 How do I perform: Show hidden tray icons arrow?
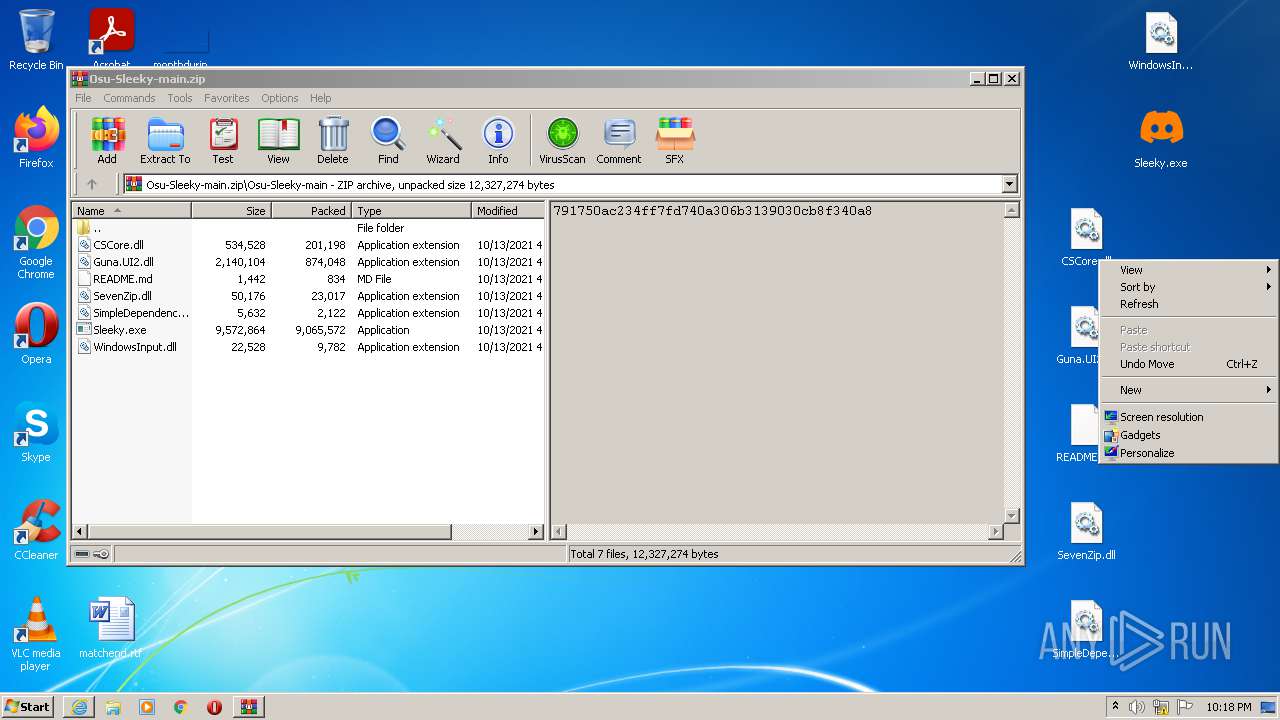point(1114,707)
